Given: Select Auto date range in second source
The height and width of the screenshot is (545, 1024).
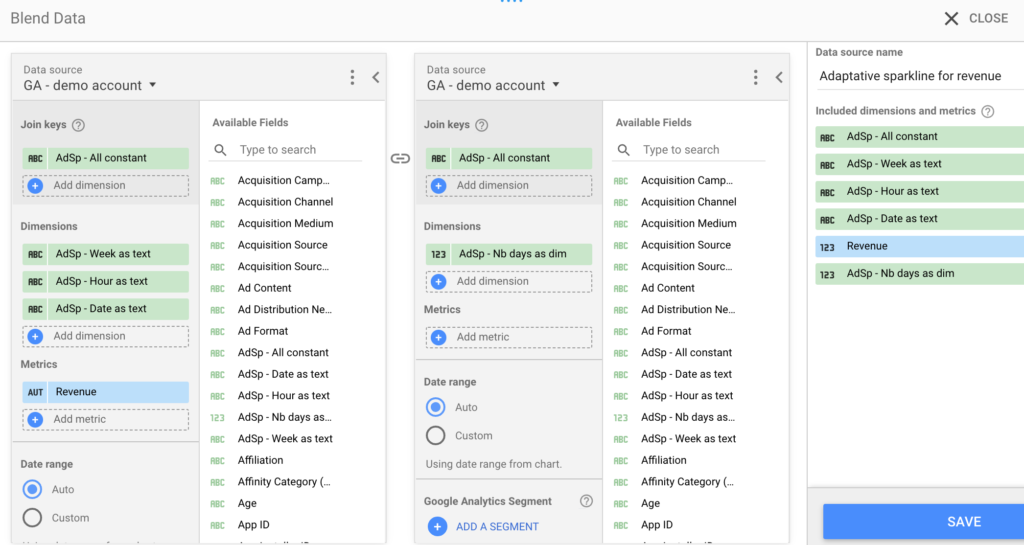Looking at the screenshot, I should [x=436, y=407].
